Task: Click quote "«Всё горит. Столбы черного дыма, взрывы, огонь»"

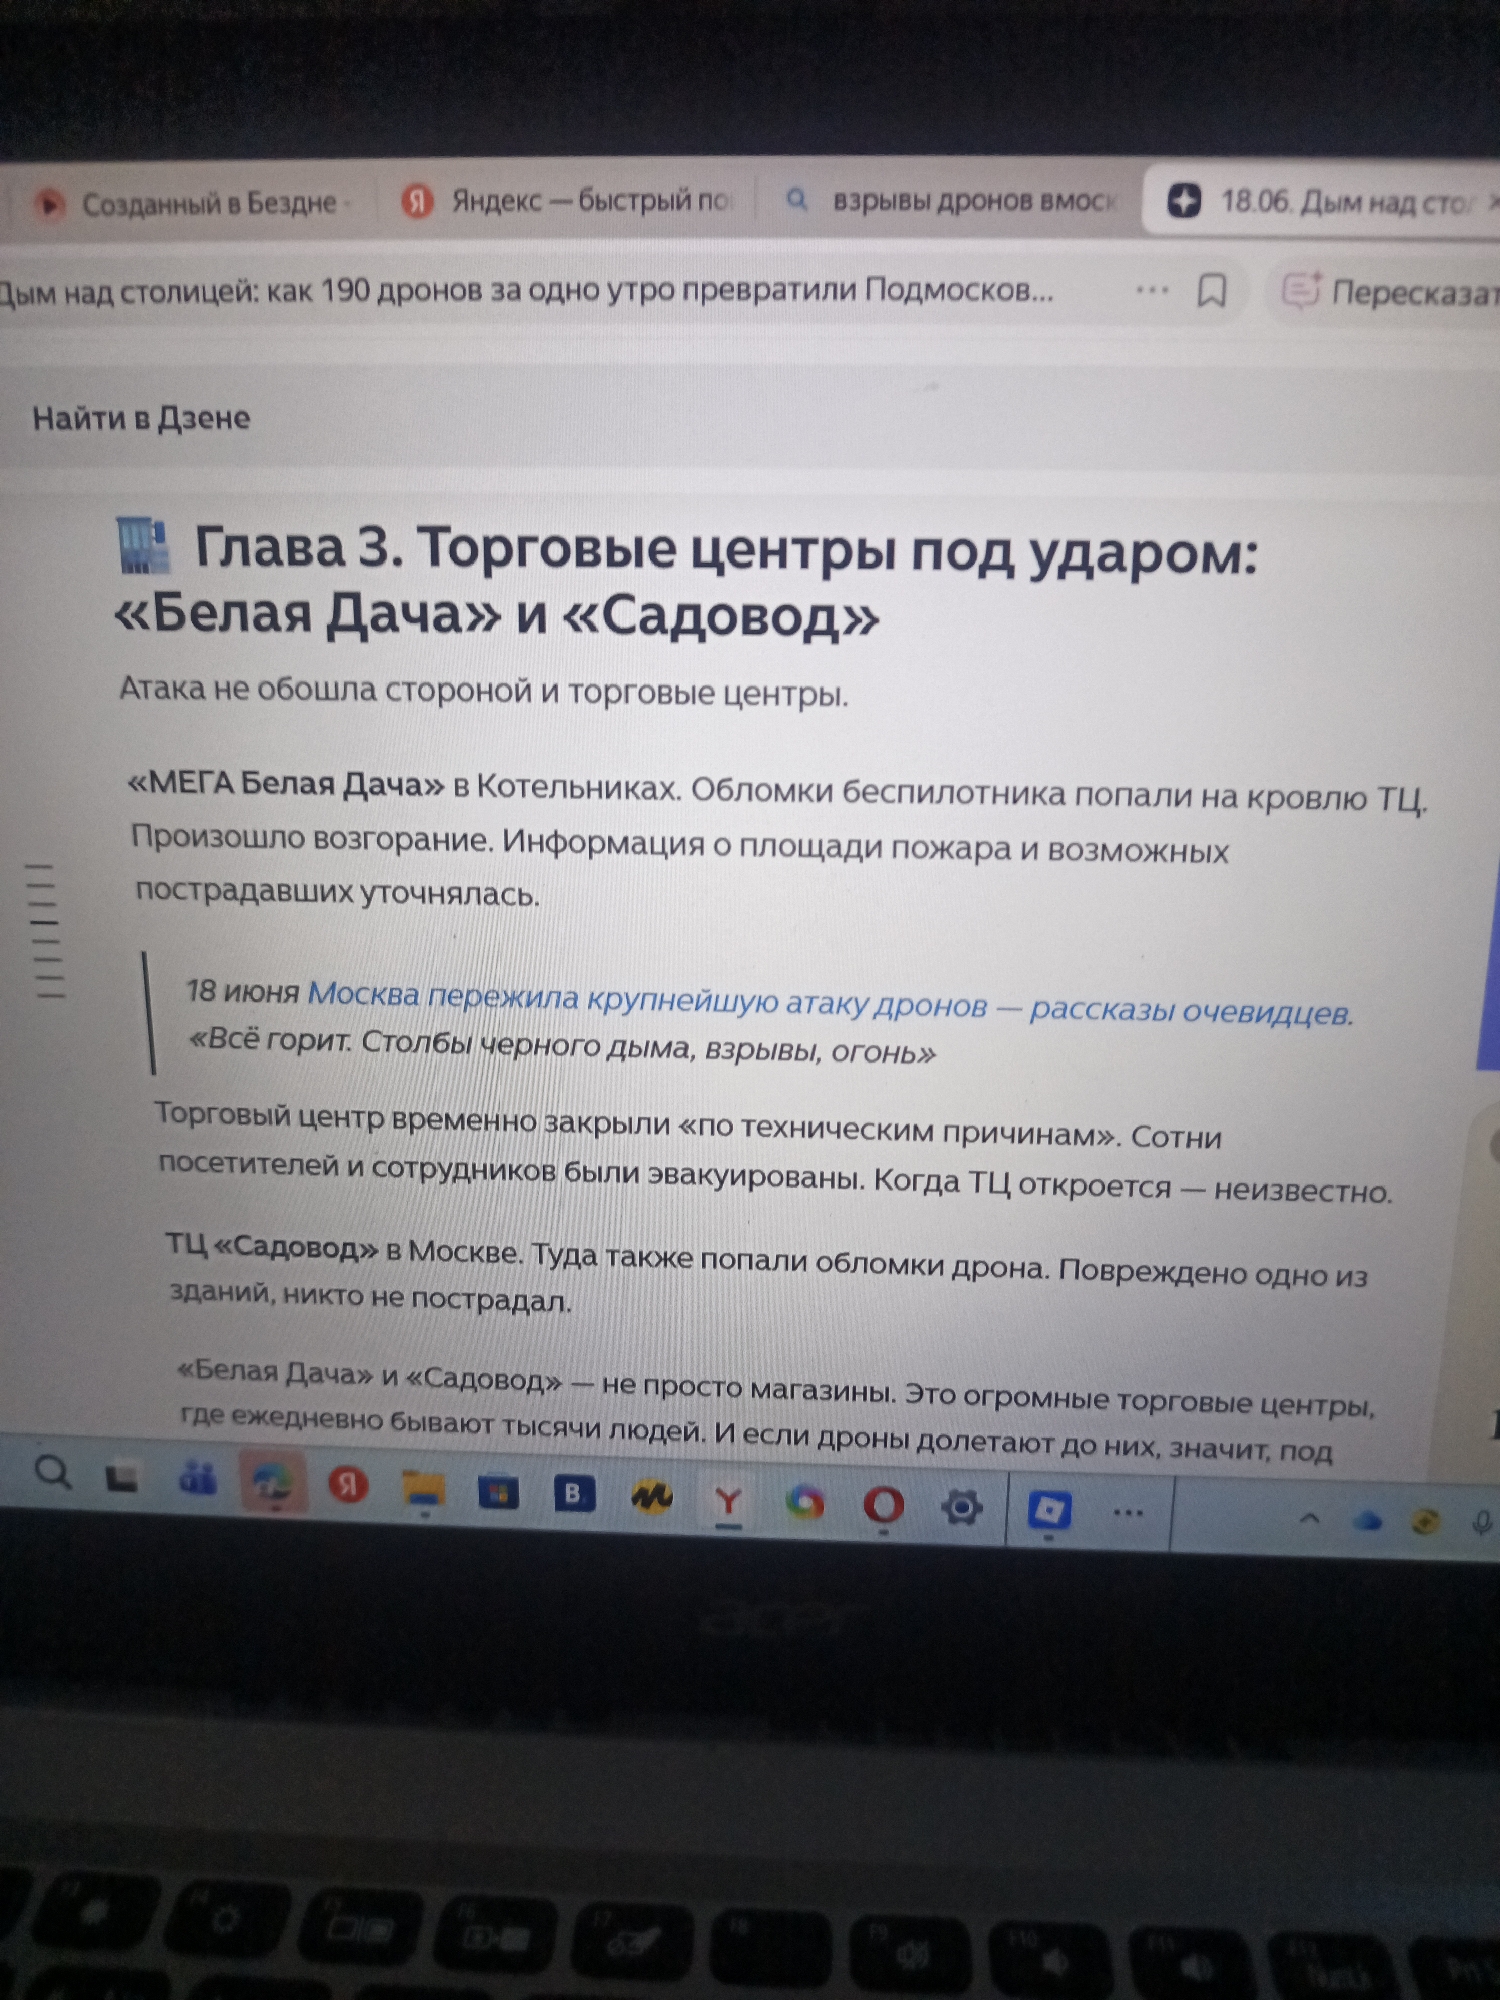Action: 562,1046
